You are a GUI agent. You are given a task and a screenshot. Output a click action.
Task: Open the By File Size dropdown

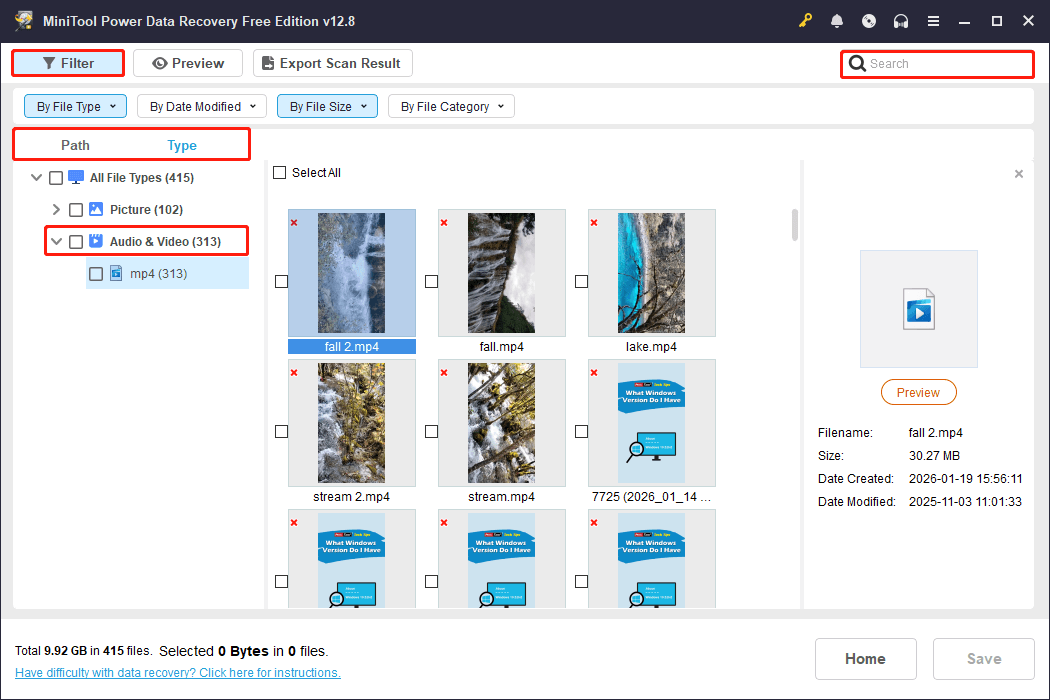point(327,105)
